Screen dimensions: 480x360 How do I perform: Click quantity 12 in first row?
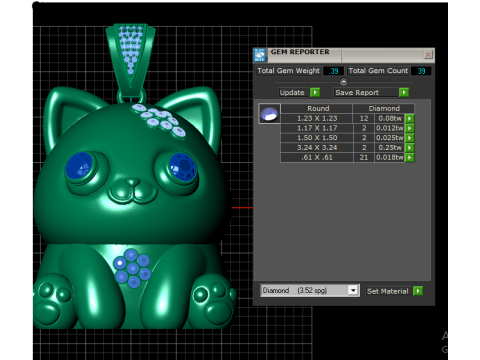coord(364,118)
